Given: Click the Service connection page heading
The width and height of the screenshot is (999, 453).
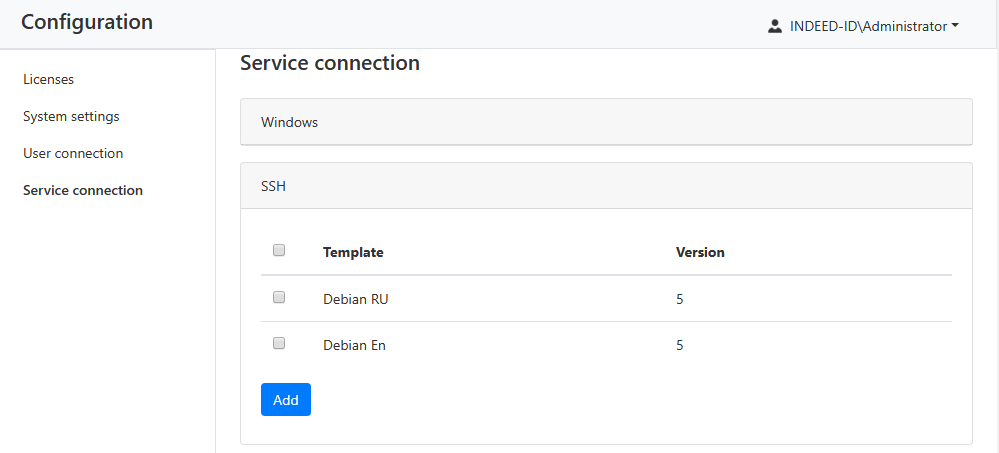Looking at the screenshot, I should click(330, 63).
